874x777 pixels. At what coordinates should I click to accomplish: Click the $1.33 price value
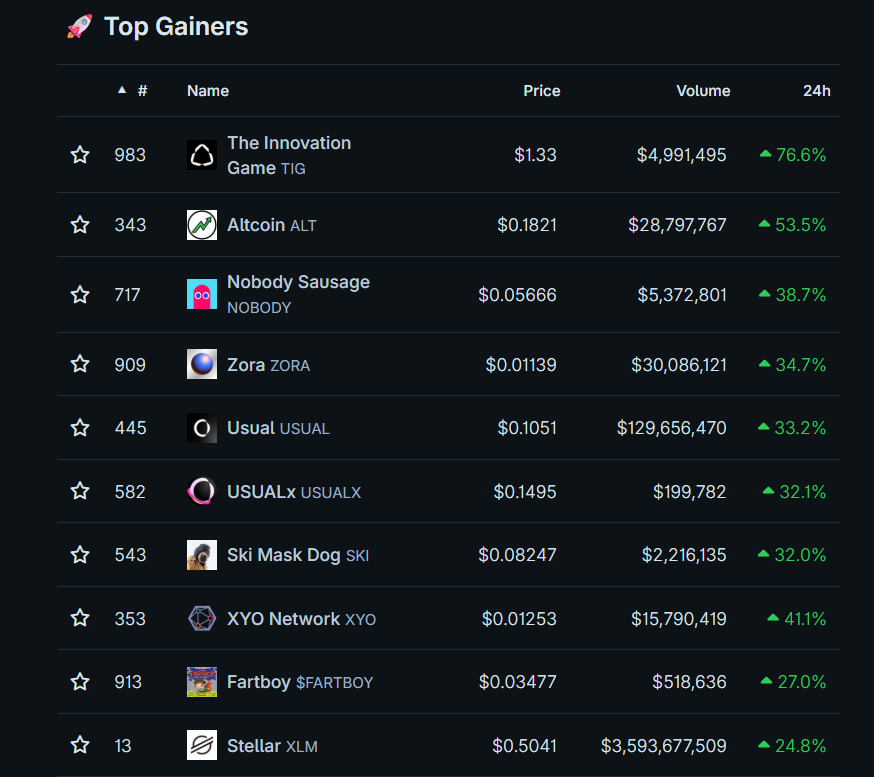point(535,154)
